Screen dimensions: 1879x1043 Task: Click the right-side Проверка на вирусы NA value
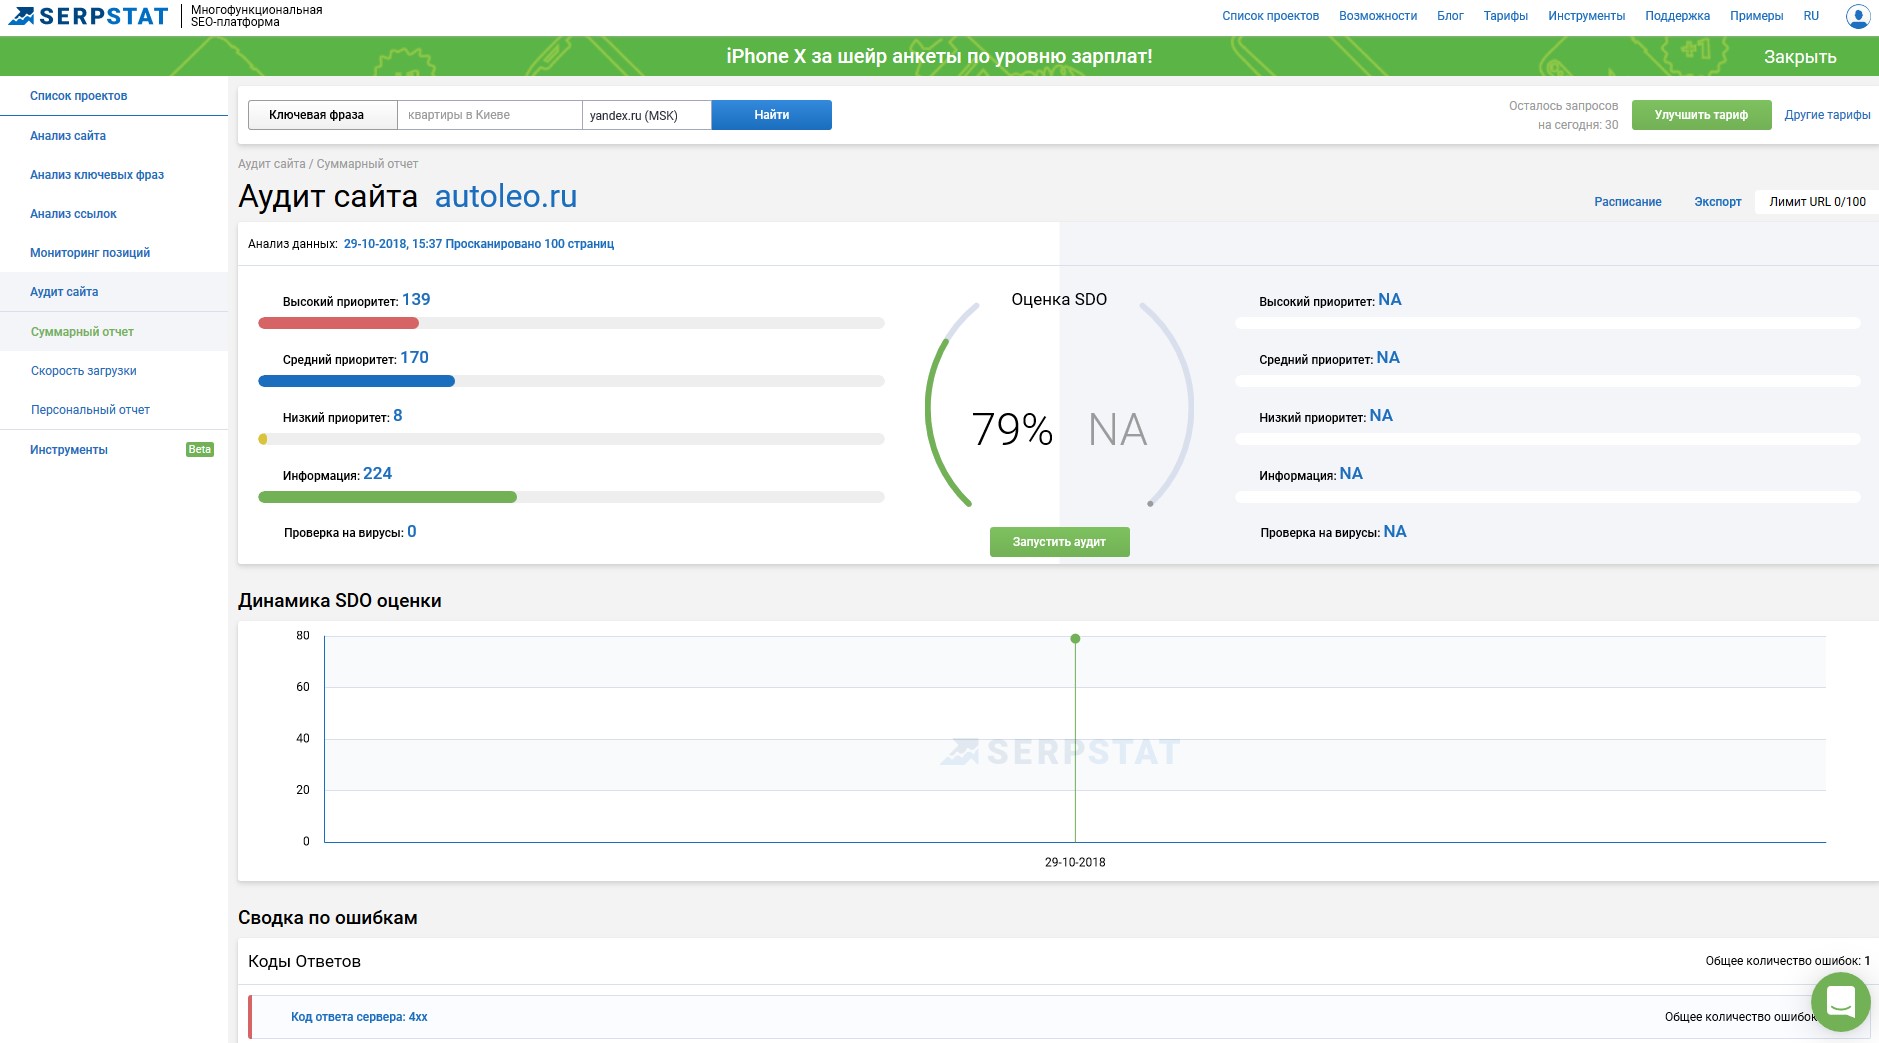(1394, 532)
